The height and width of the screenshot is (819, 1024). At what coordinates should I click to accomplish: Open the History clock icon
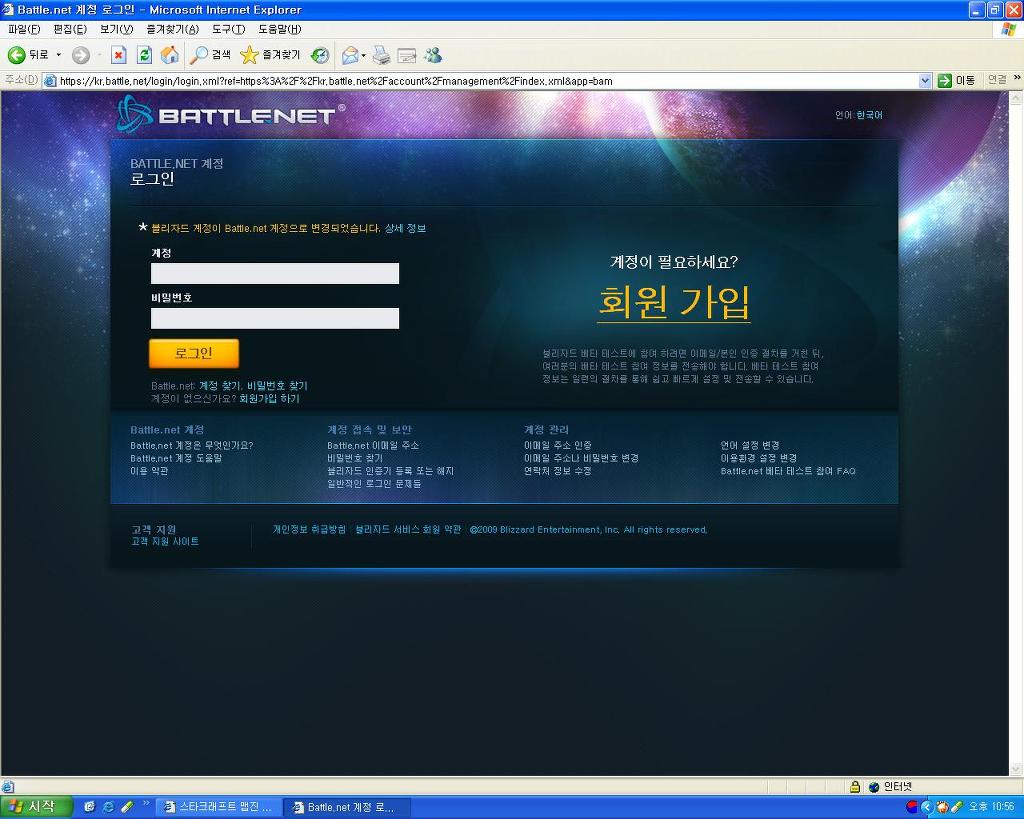(x=319, y=56)
